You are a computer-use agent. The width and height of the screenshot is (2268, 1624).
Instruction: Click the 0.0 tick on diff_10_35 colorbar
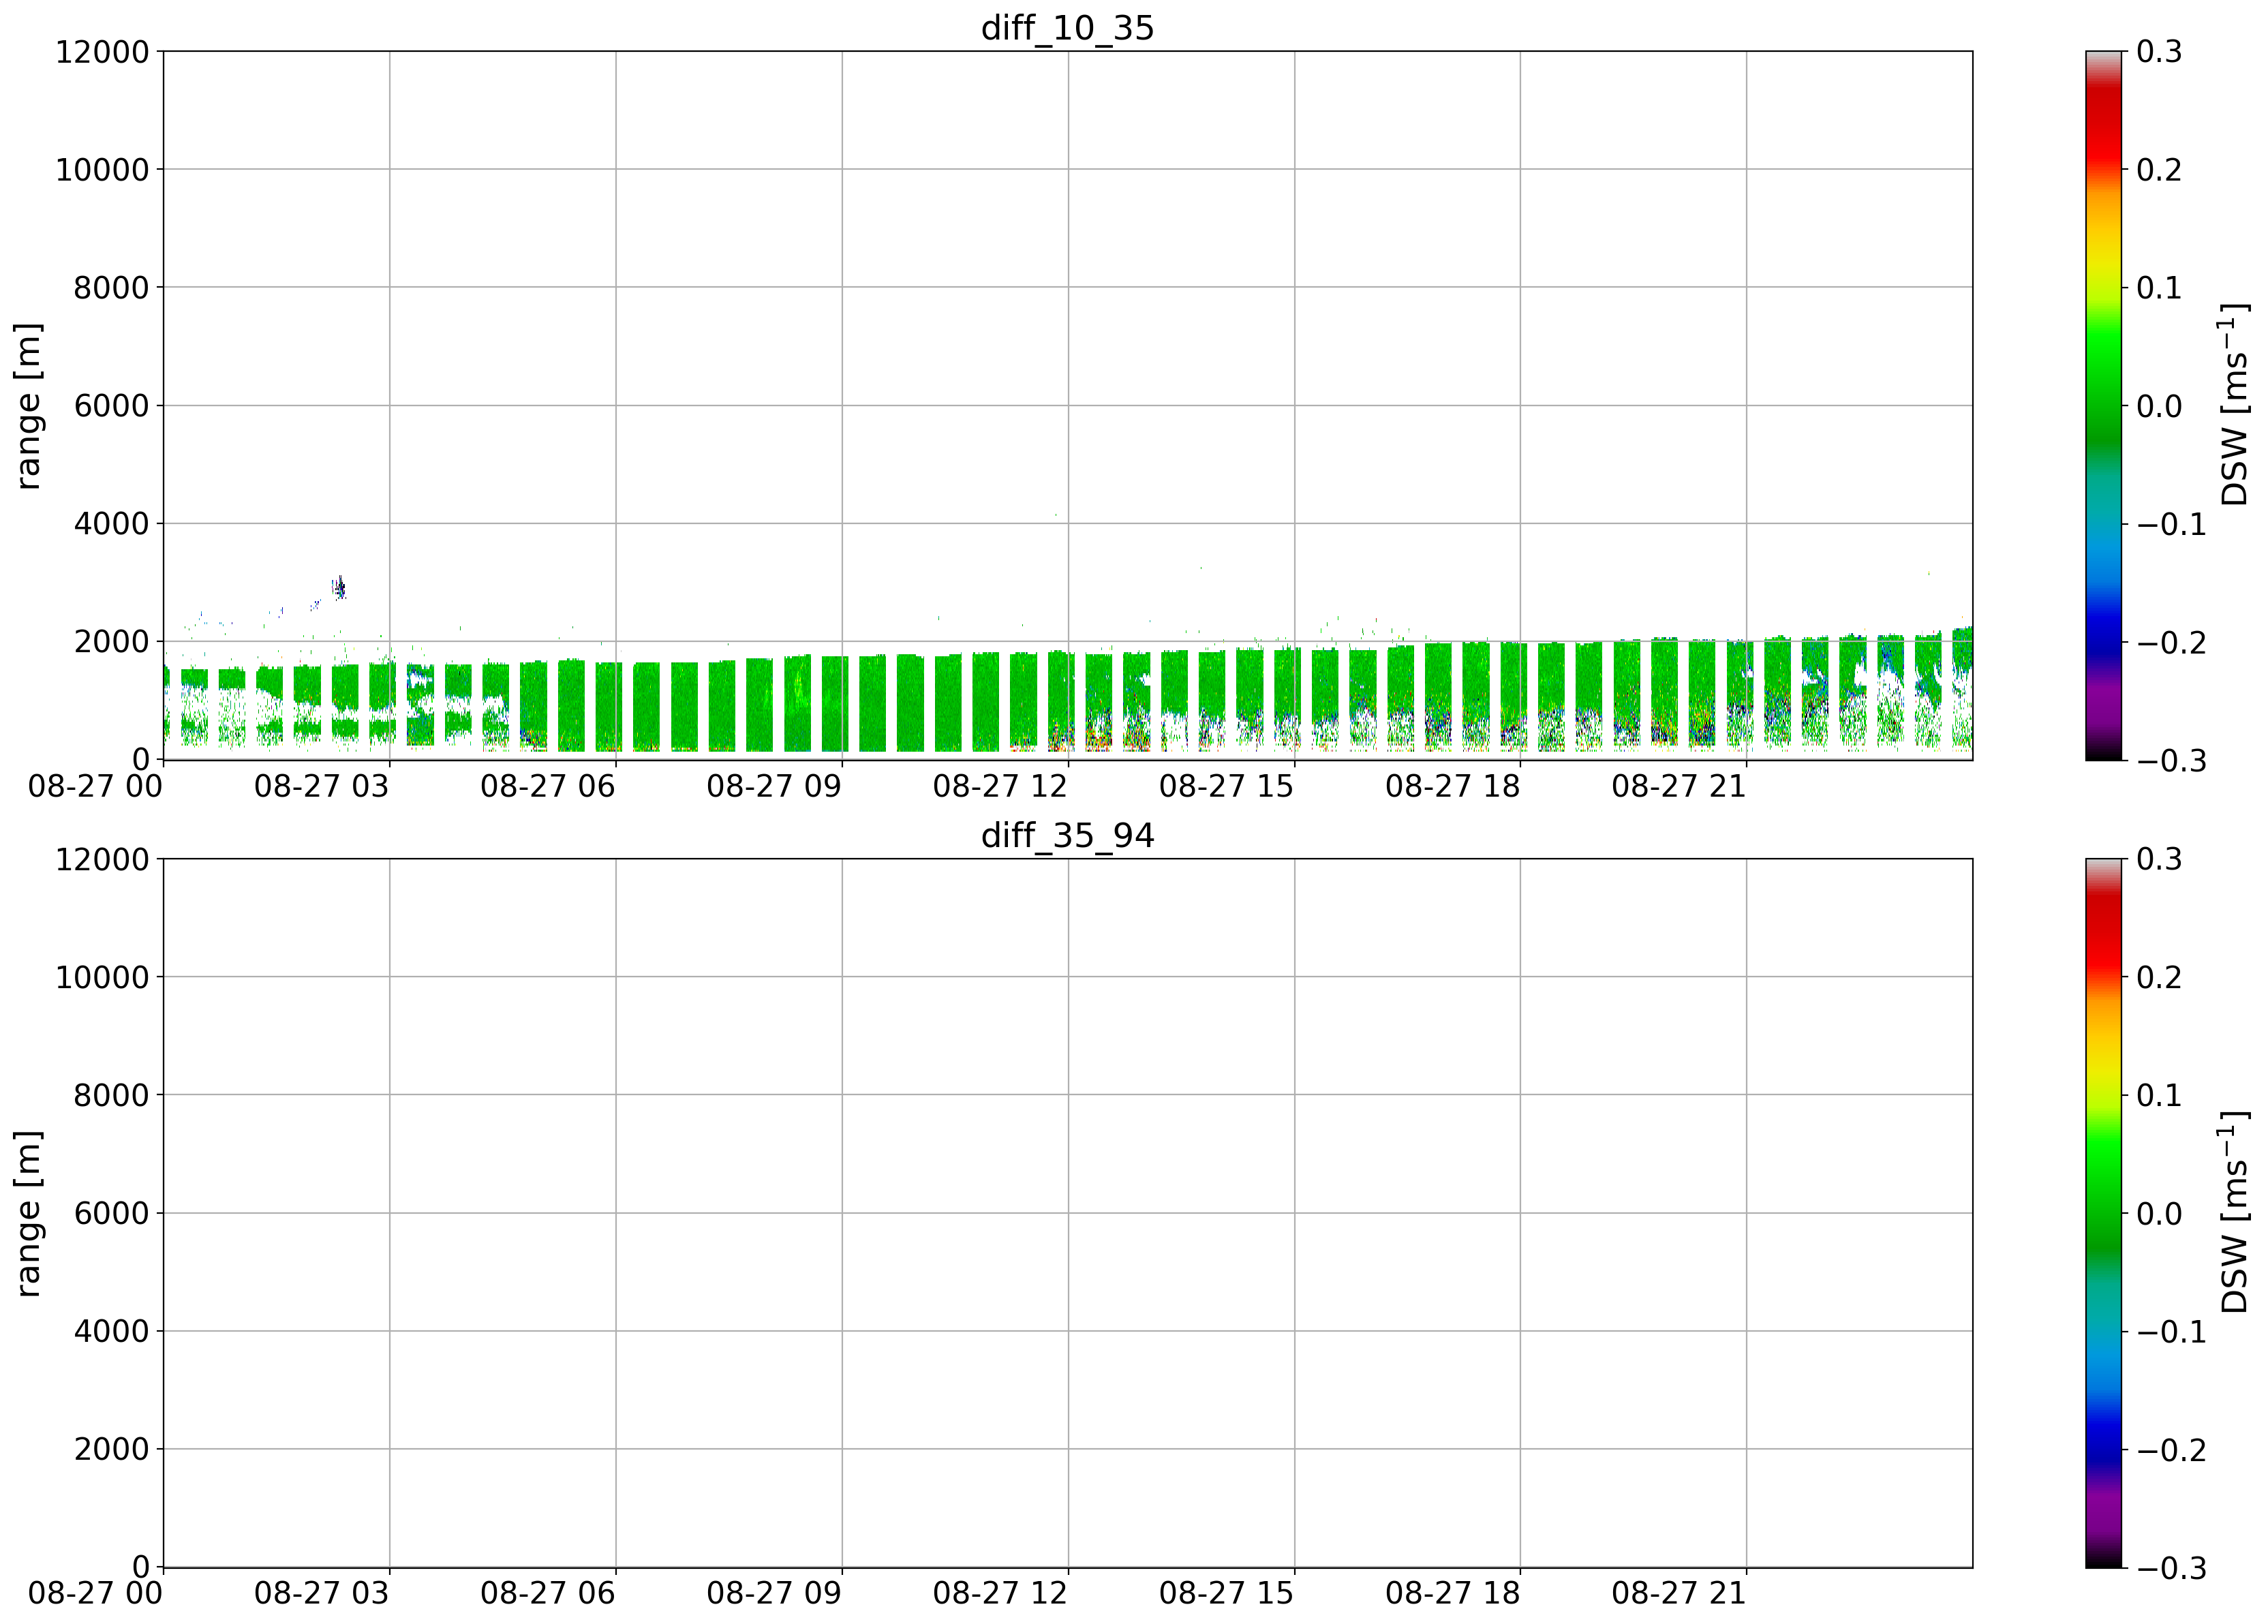[x=2159, y=406]
